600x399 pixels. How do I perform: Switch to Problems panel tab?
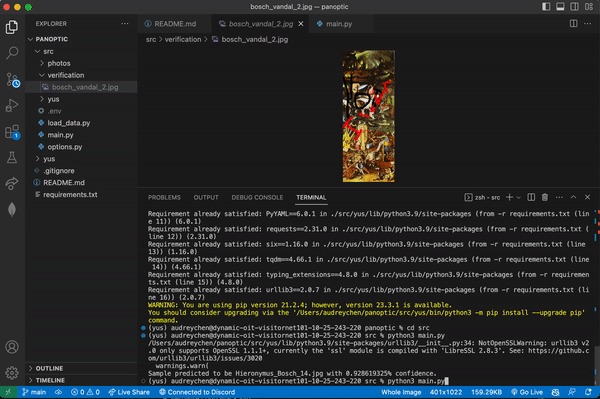pos(164,197)
